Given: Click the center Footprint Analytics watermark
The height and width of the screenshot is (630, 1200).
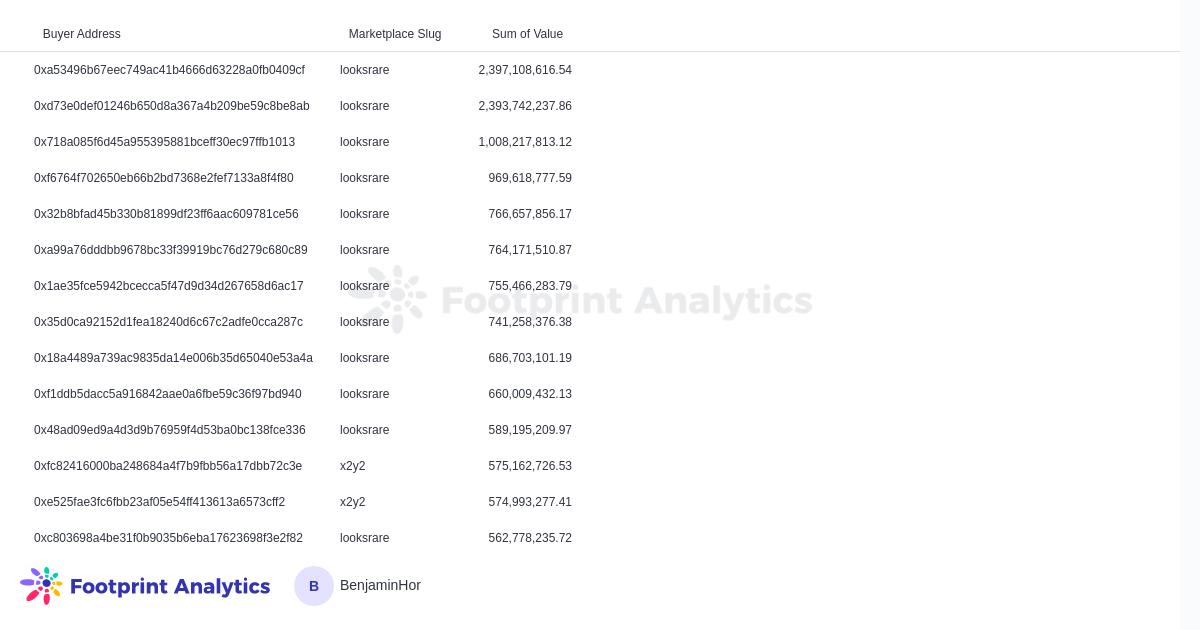Looking at the screenshot, I should [590, 300].
